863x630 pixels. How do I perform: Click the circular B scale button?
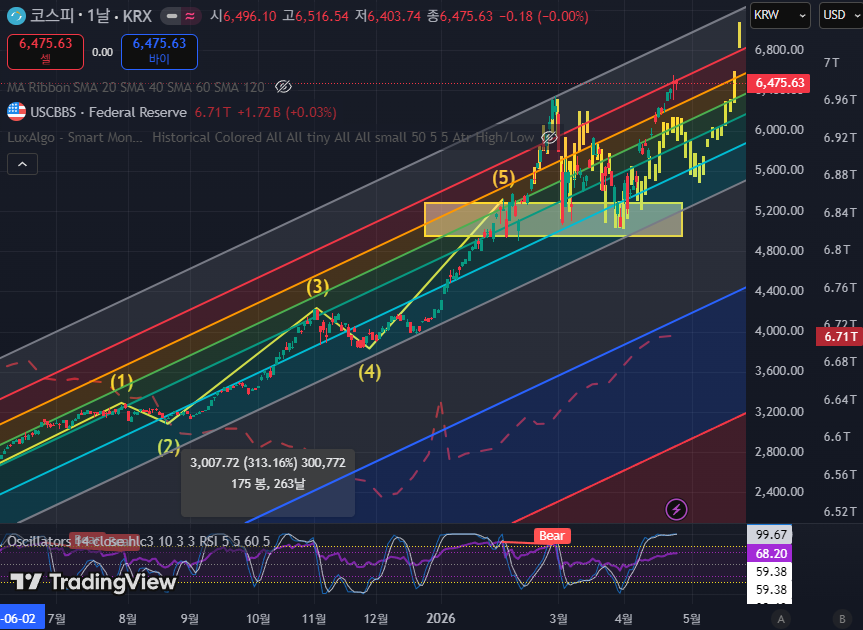(x=842, y=619)
